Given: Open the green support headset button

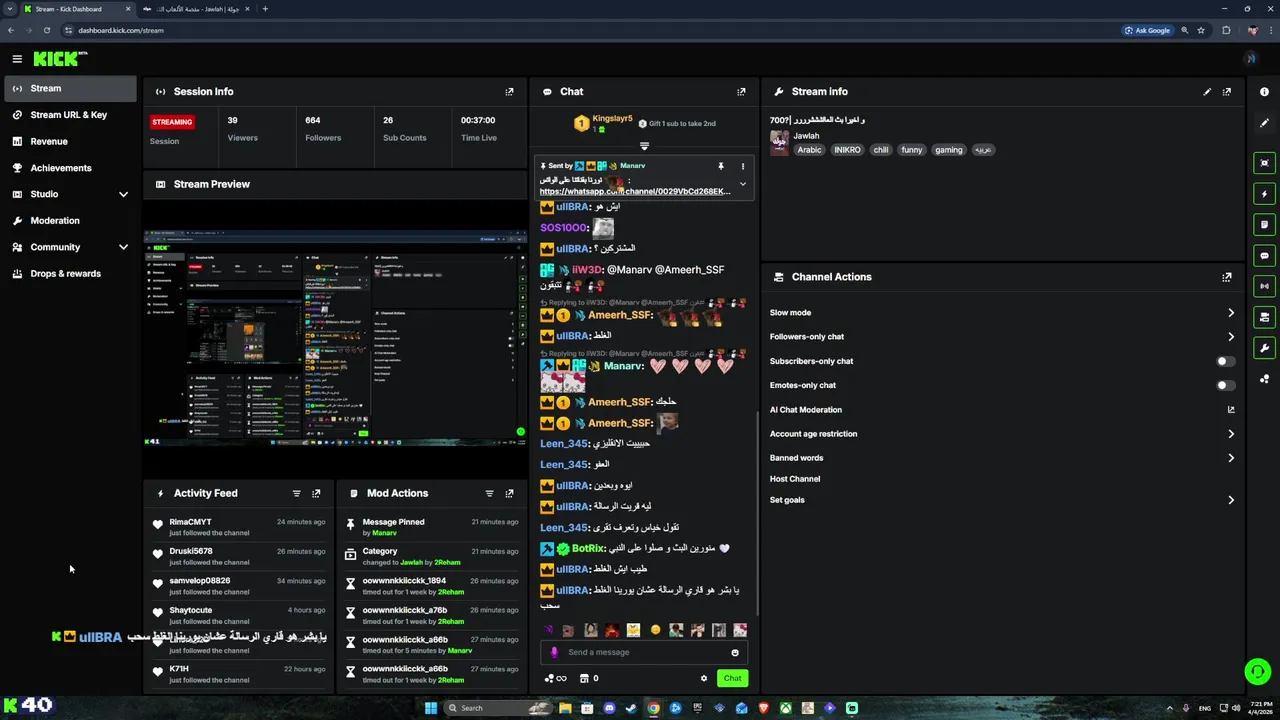Looking at the screenshot, I should [x=1258, y=672].
